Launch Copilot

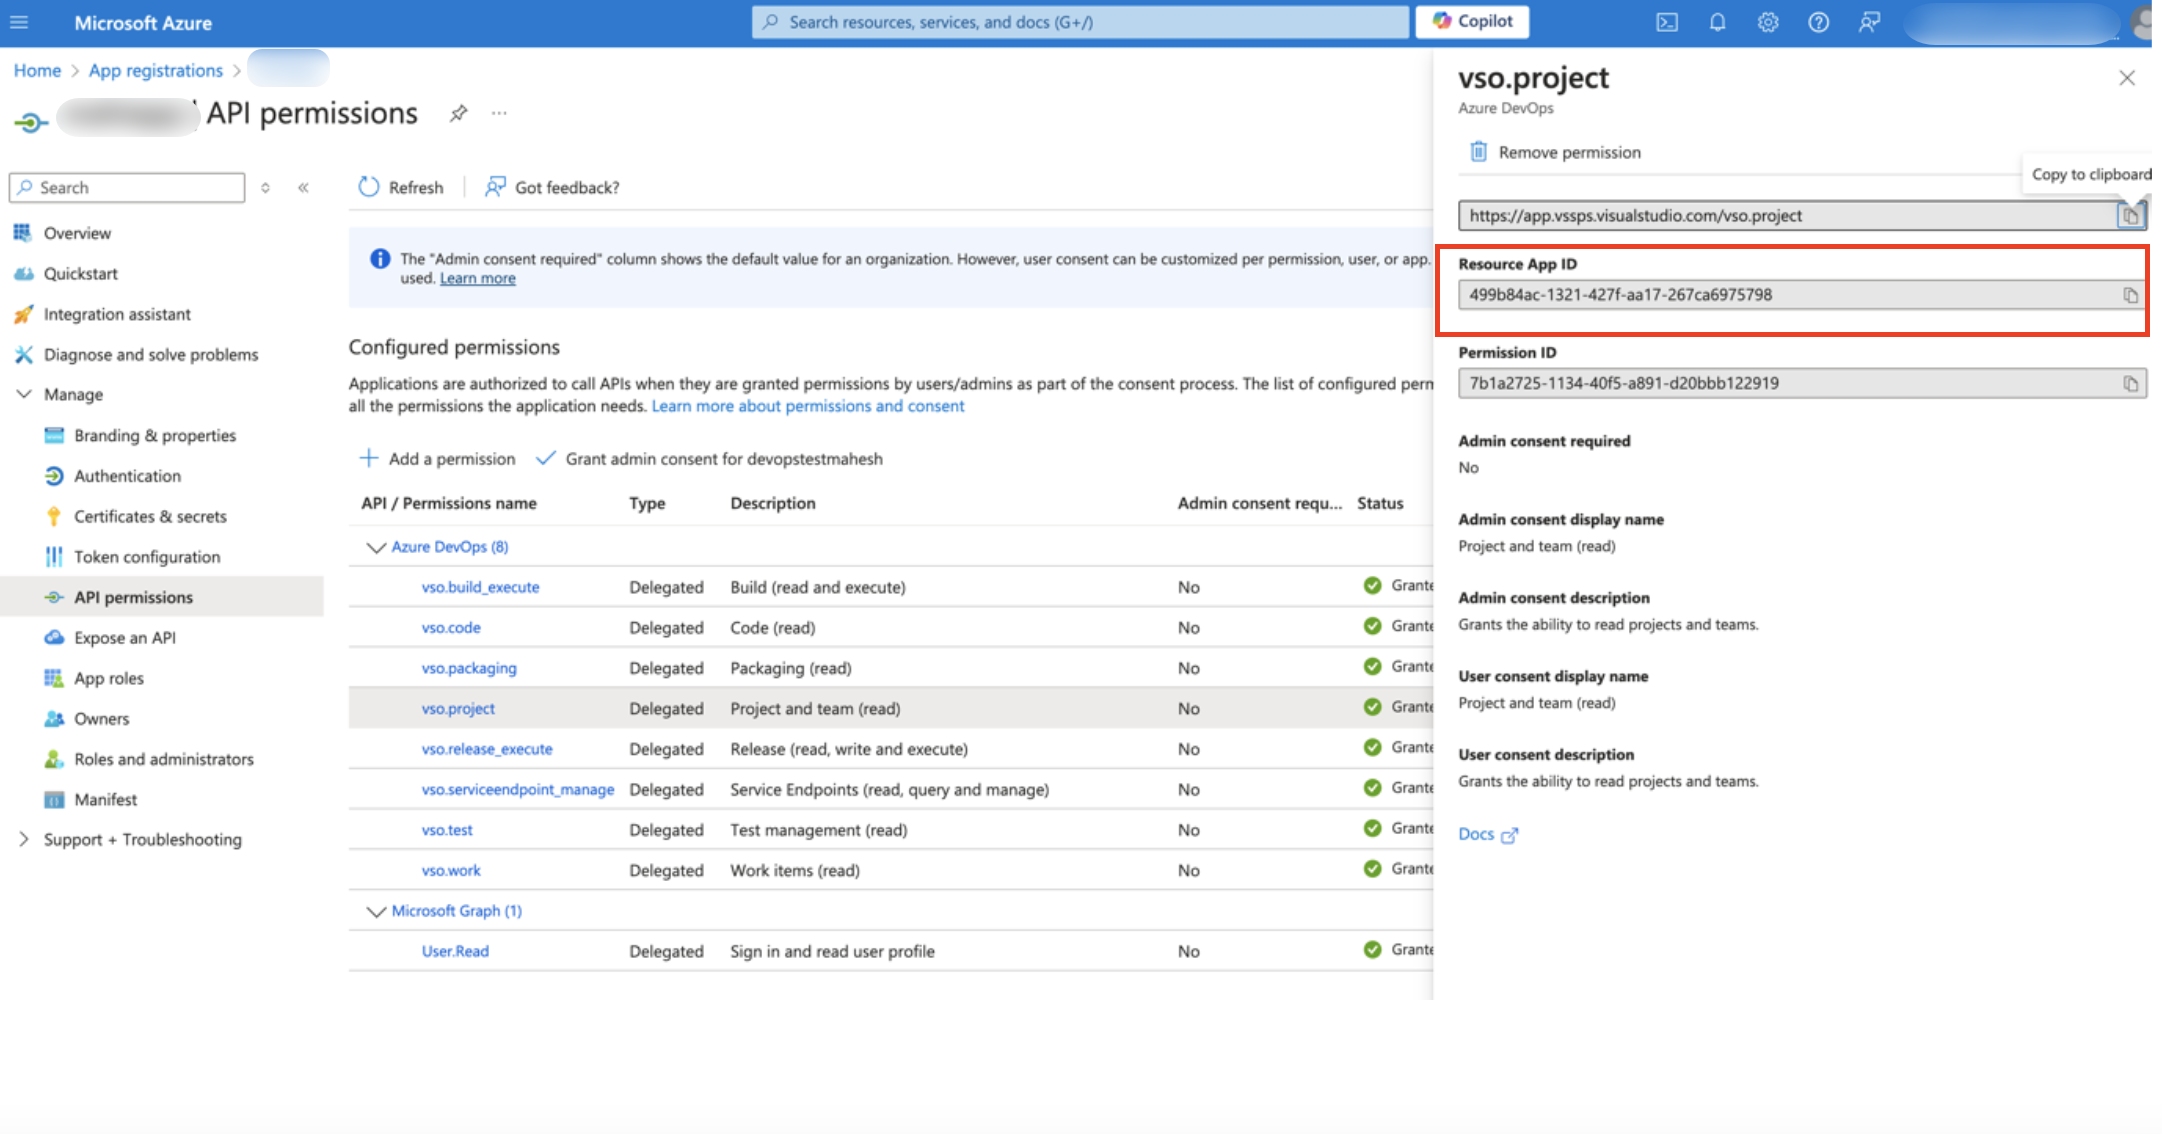point(1472,21)
